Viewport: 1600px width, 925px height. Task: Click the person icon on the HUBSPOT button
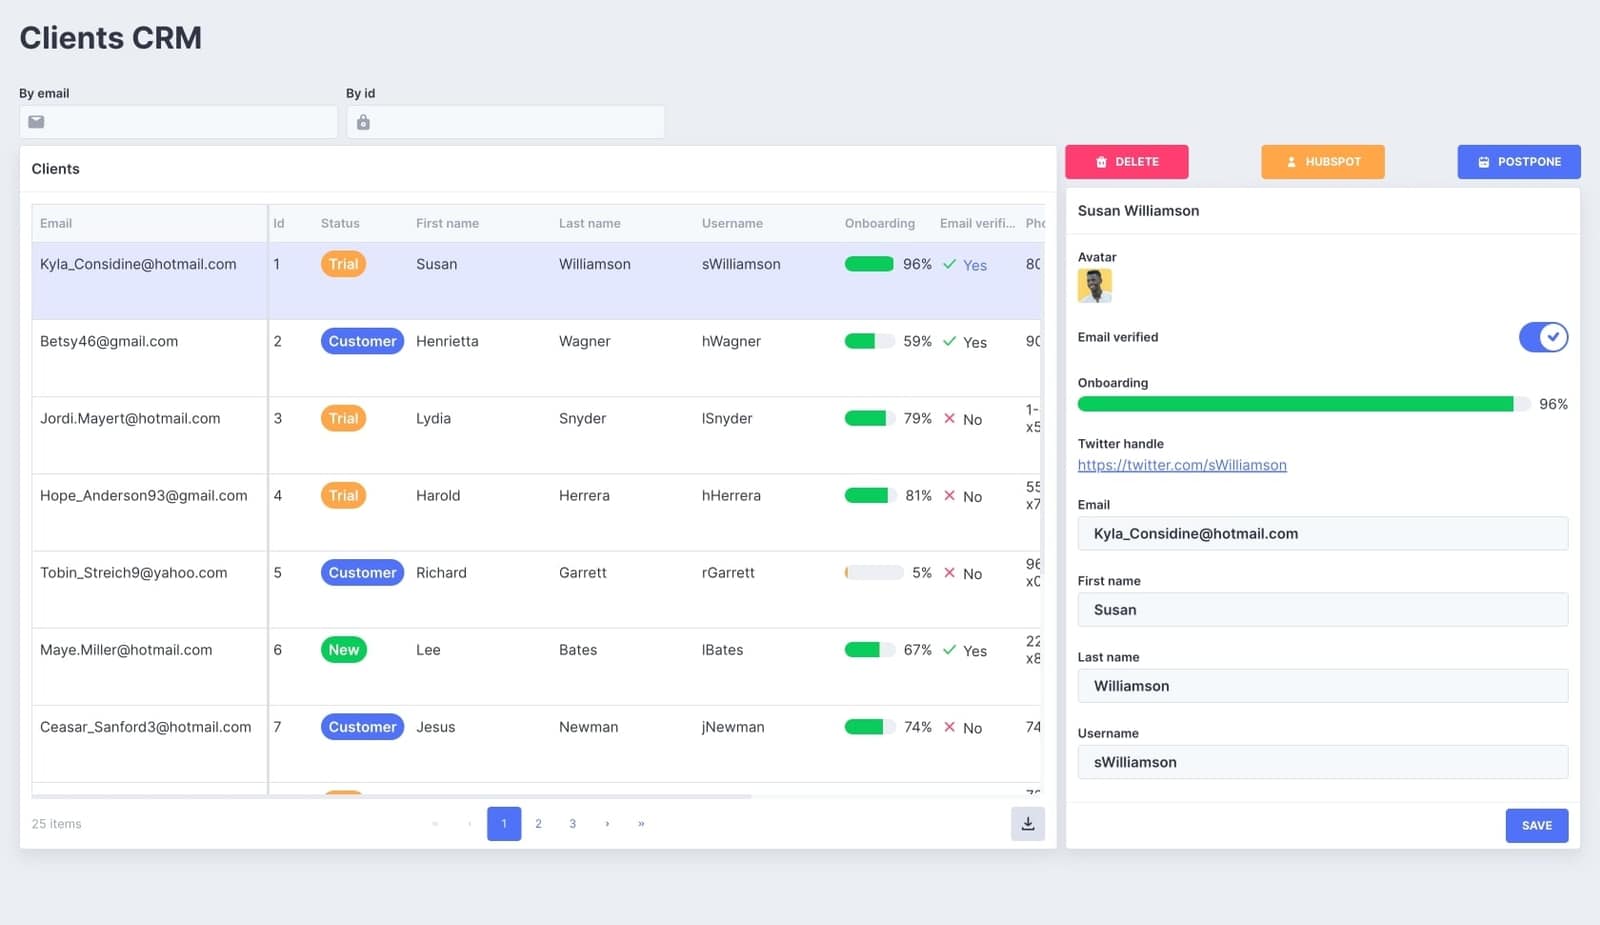pos(1291,161)
